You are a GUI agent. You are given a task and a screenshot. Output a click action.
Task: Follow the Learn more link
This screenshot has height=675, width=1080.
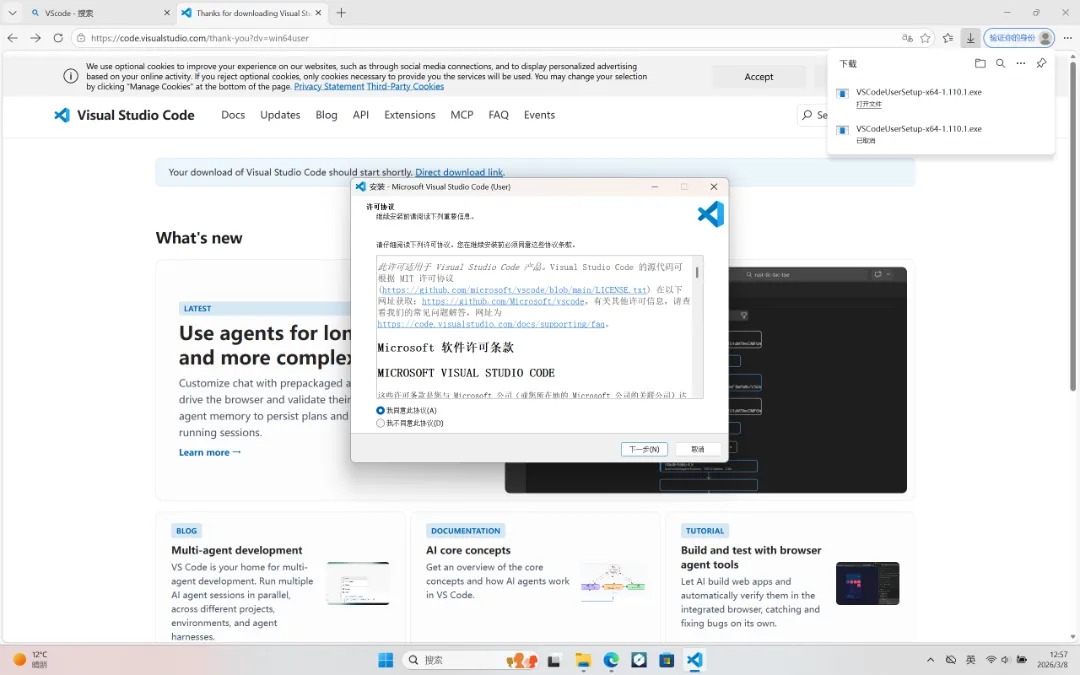209,453
